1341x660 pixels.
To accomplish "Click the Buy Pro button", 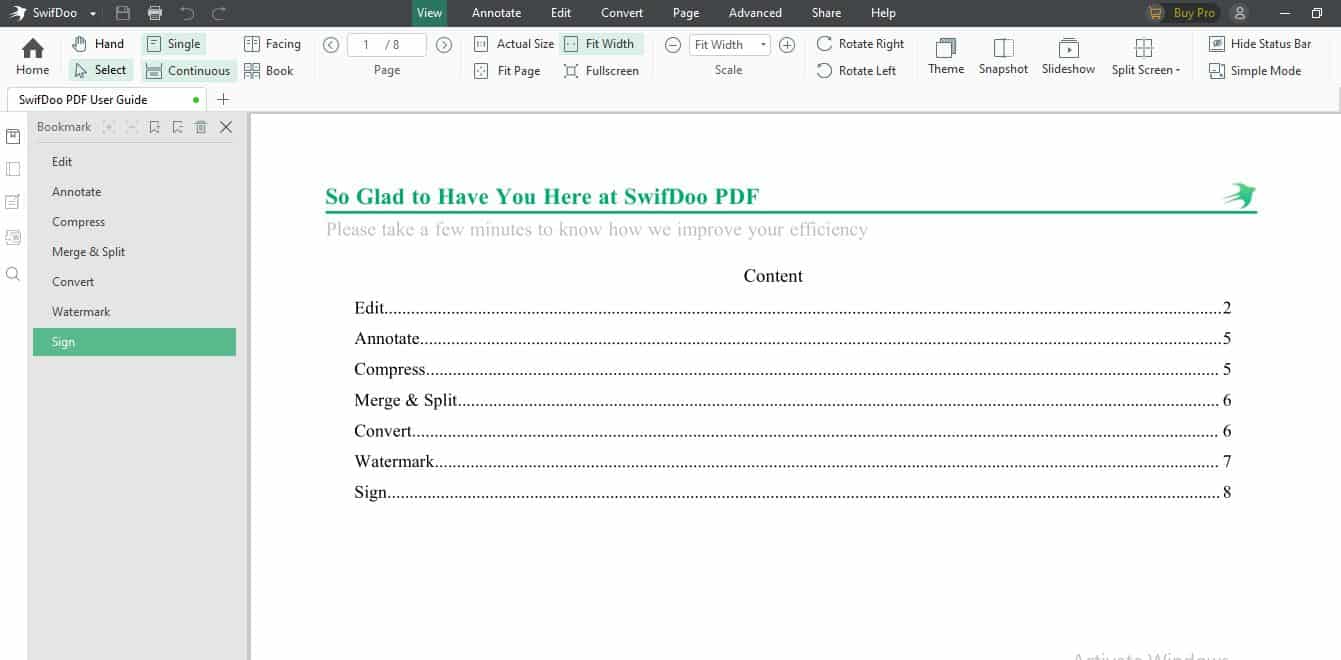I will (x=1183, y=13).
